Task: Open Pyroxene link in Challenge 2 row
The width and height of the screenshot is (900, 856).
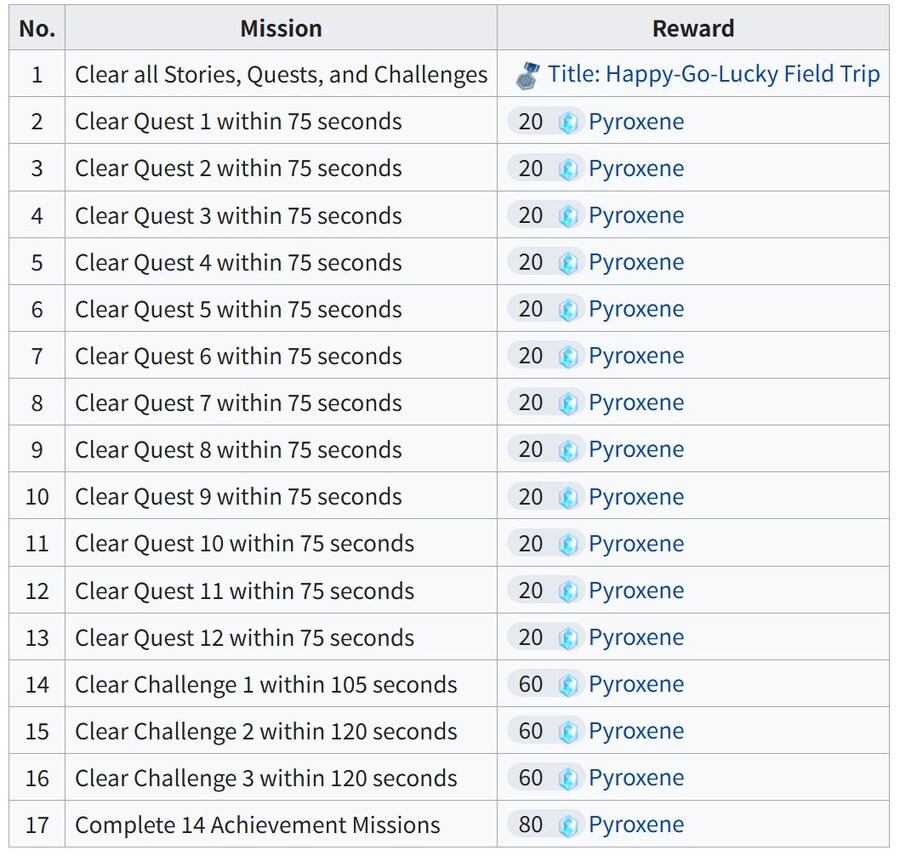Action: click(x=636, y=731)
